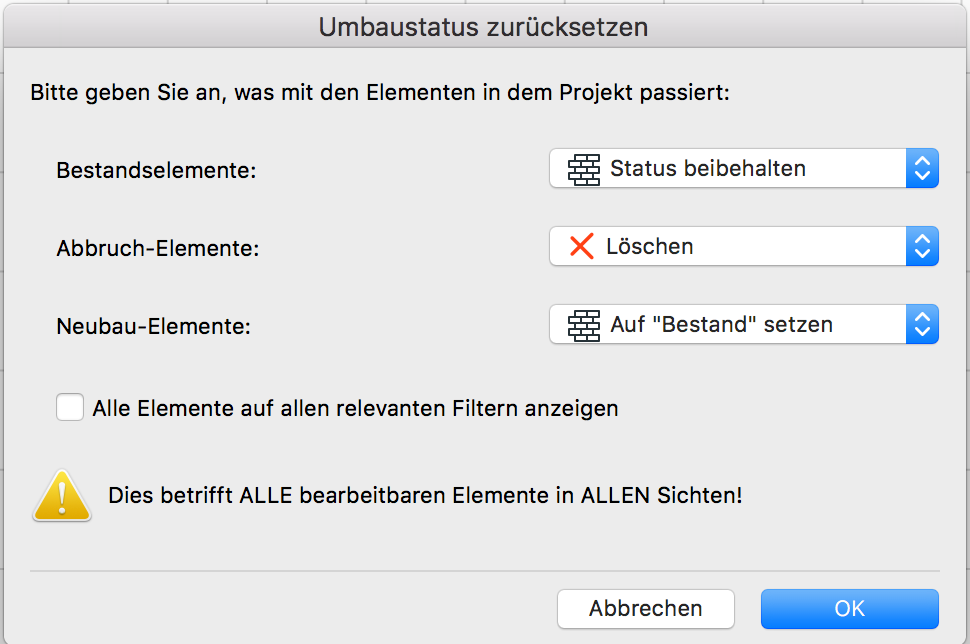Click the Abbruch-Elemente label
The width and height of the screenshot is (970, 644).
point(158,248)
